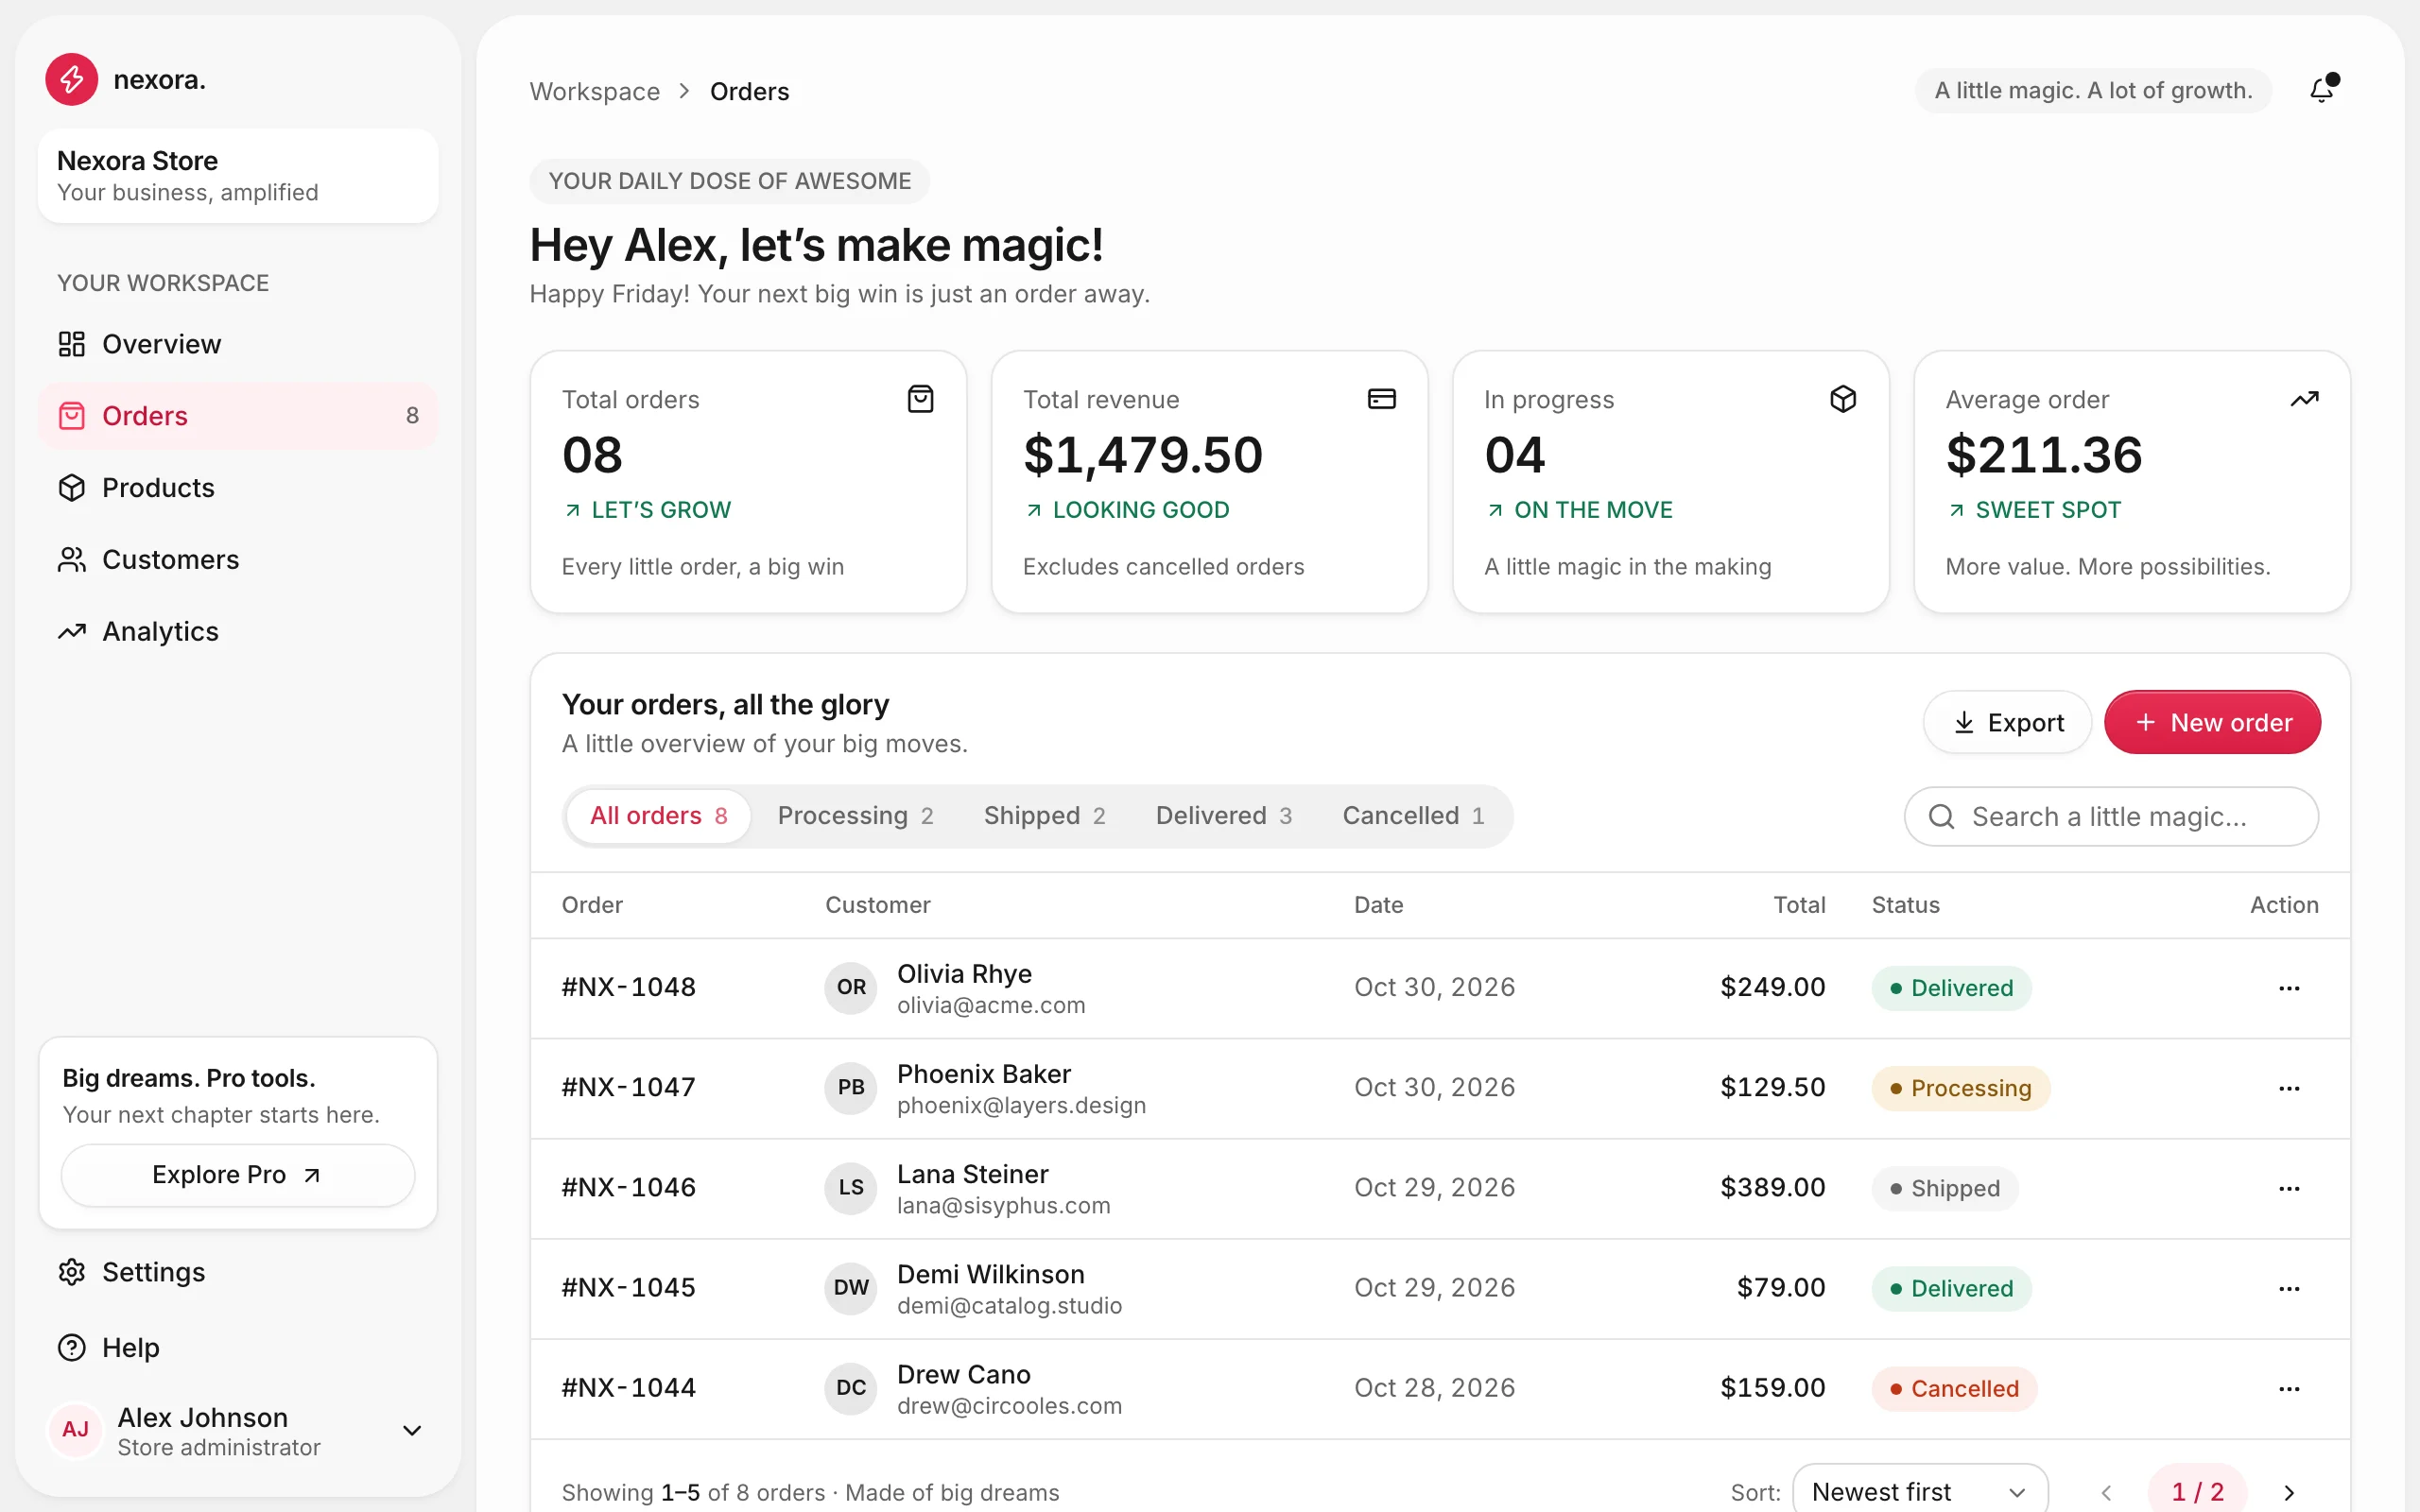Open the Nexora Store workspace switcher

click(238, 176)
